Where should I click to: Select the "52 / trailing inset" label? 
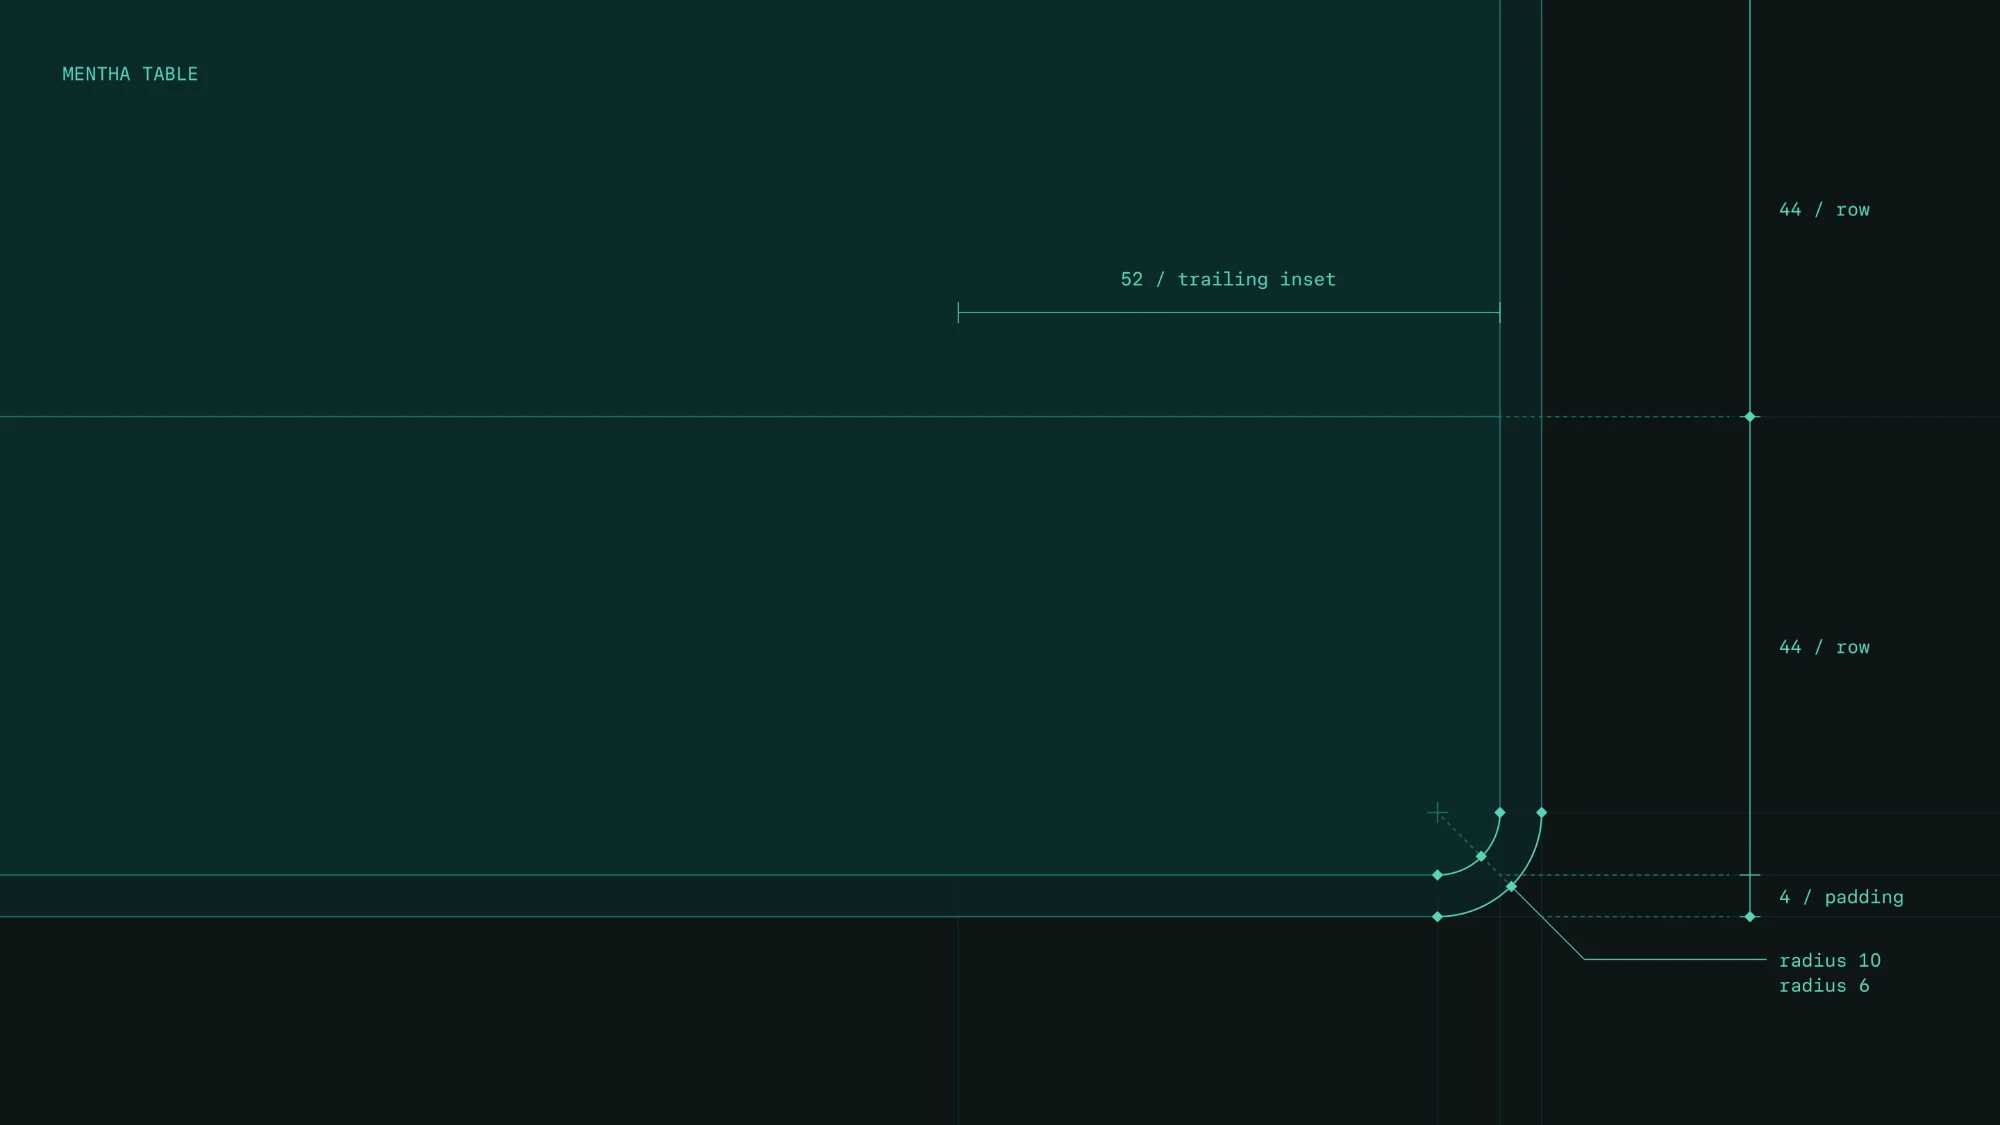pos(1228,280)
